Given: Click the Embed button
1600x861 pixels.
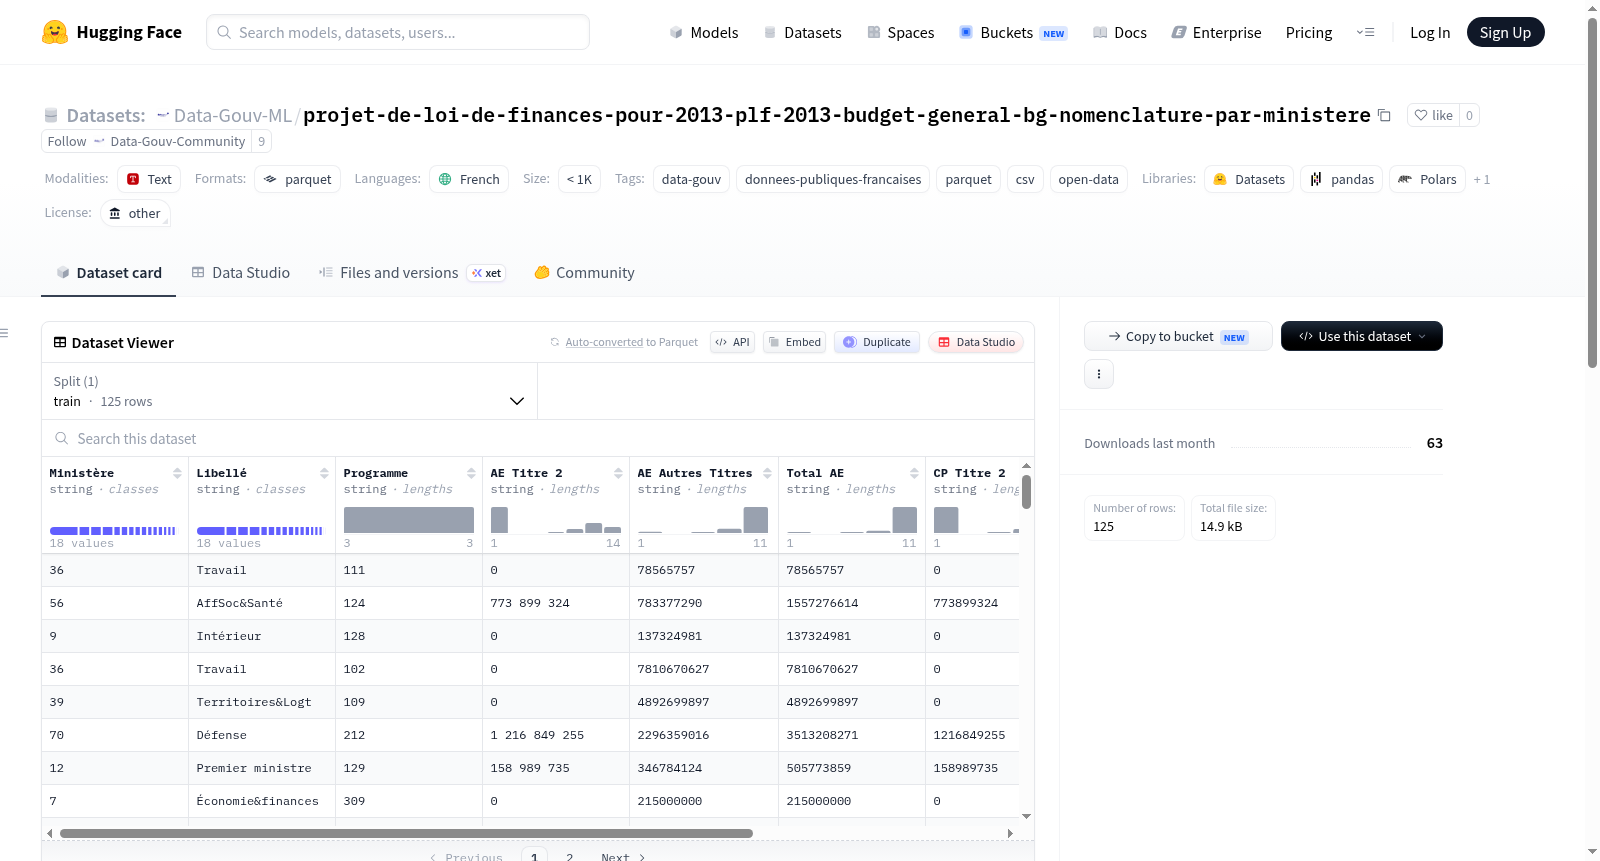Looking at the screenshot, I should point(795,342).
